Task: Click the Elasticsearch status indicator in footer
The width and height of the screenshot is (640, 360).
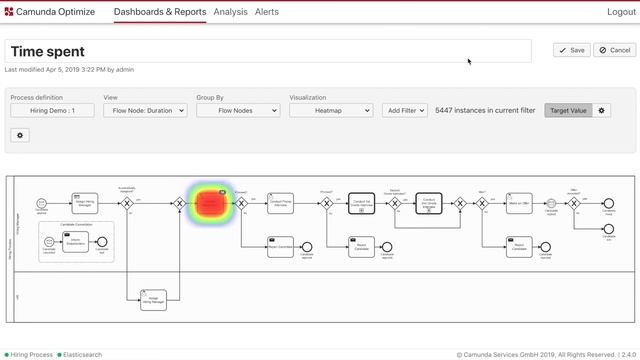Action: (80, 355)
